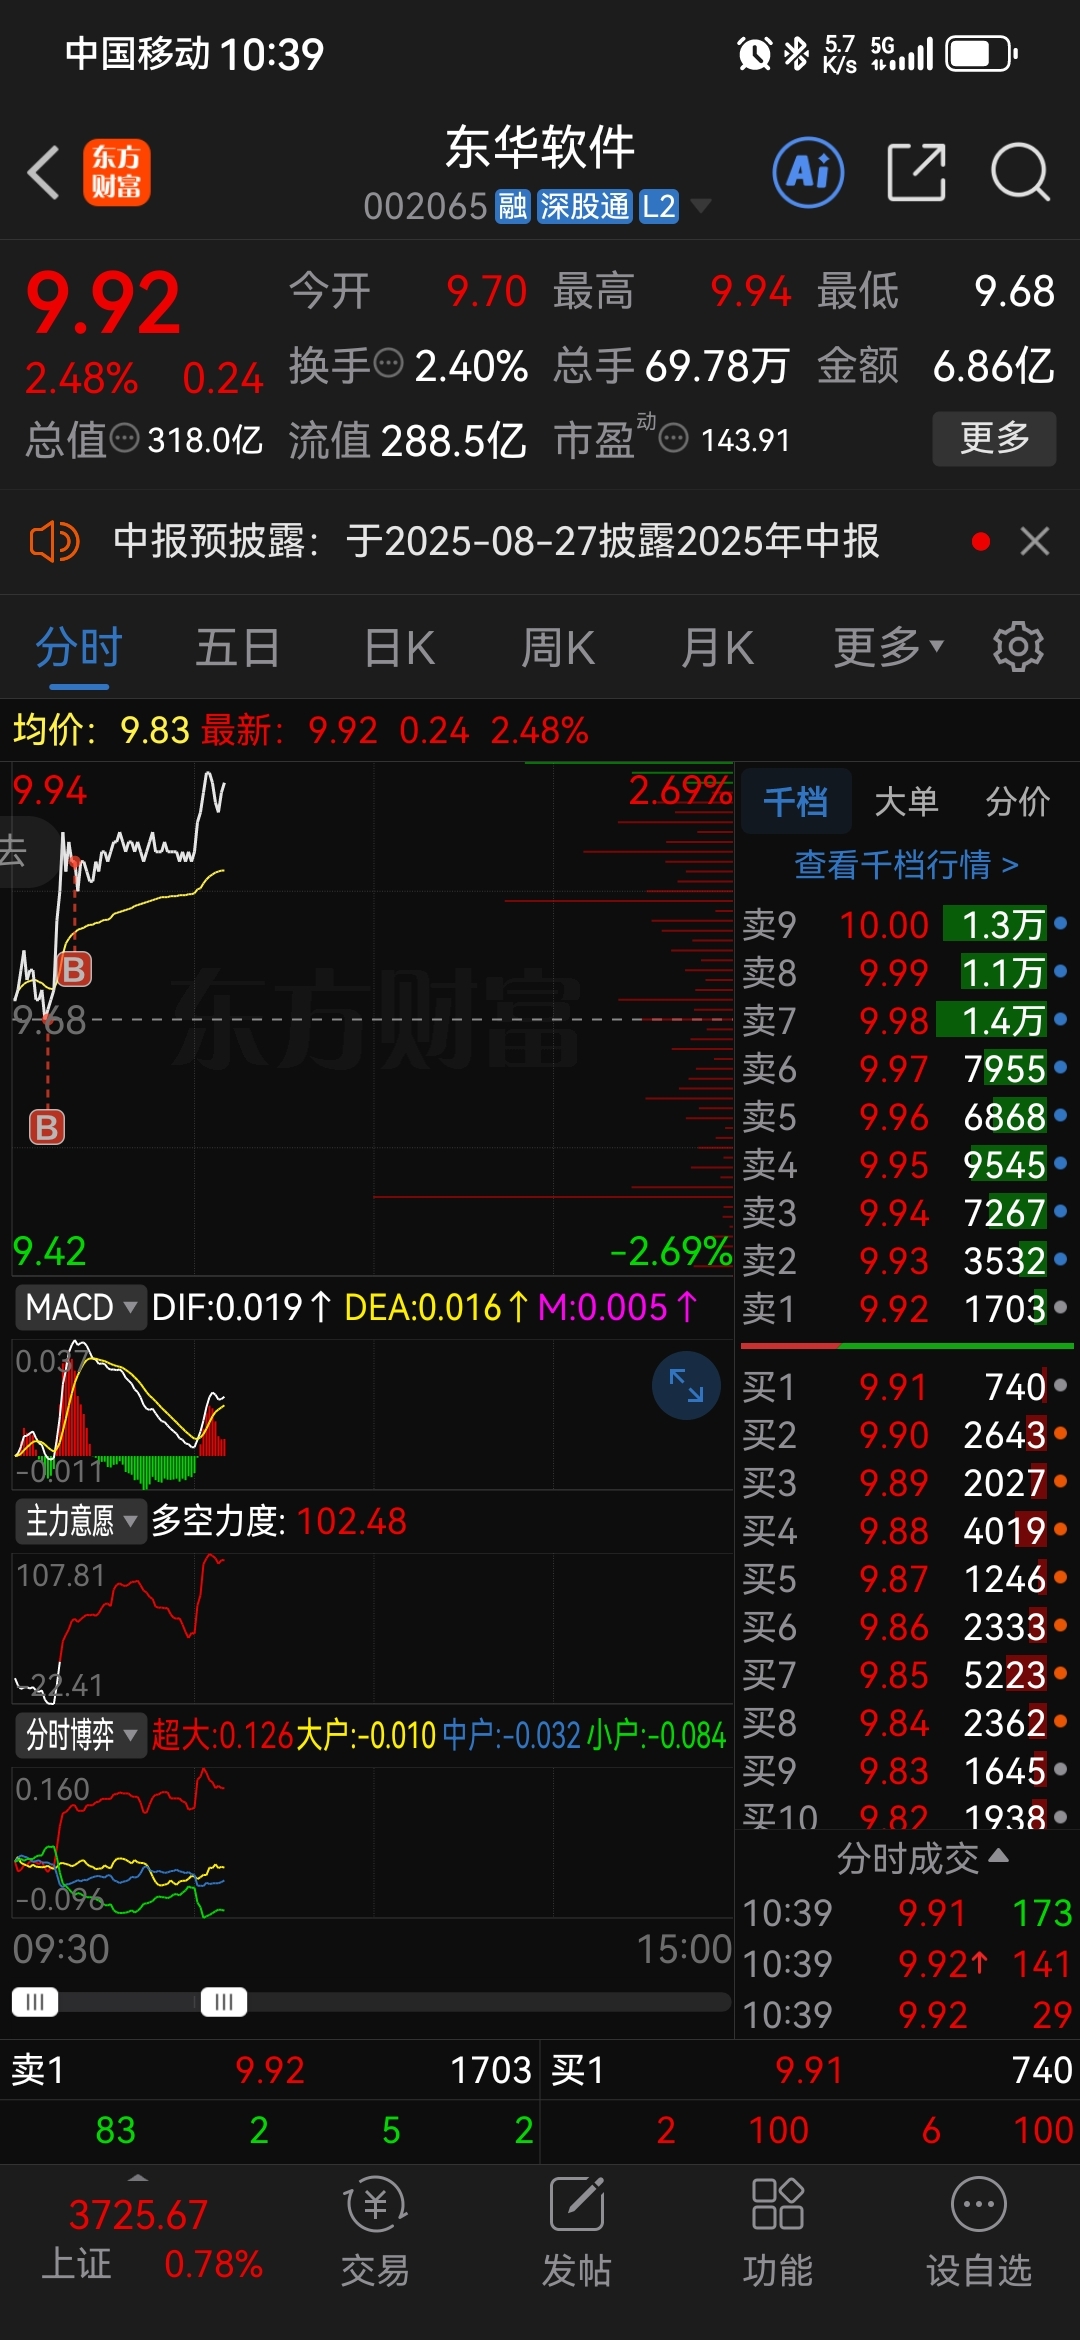This screenshot has width=1080, height=2340.
Task: Expand the 上证 index bar arrow
Action: pyautogui.click(x=138, y=2178)
